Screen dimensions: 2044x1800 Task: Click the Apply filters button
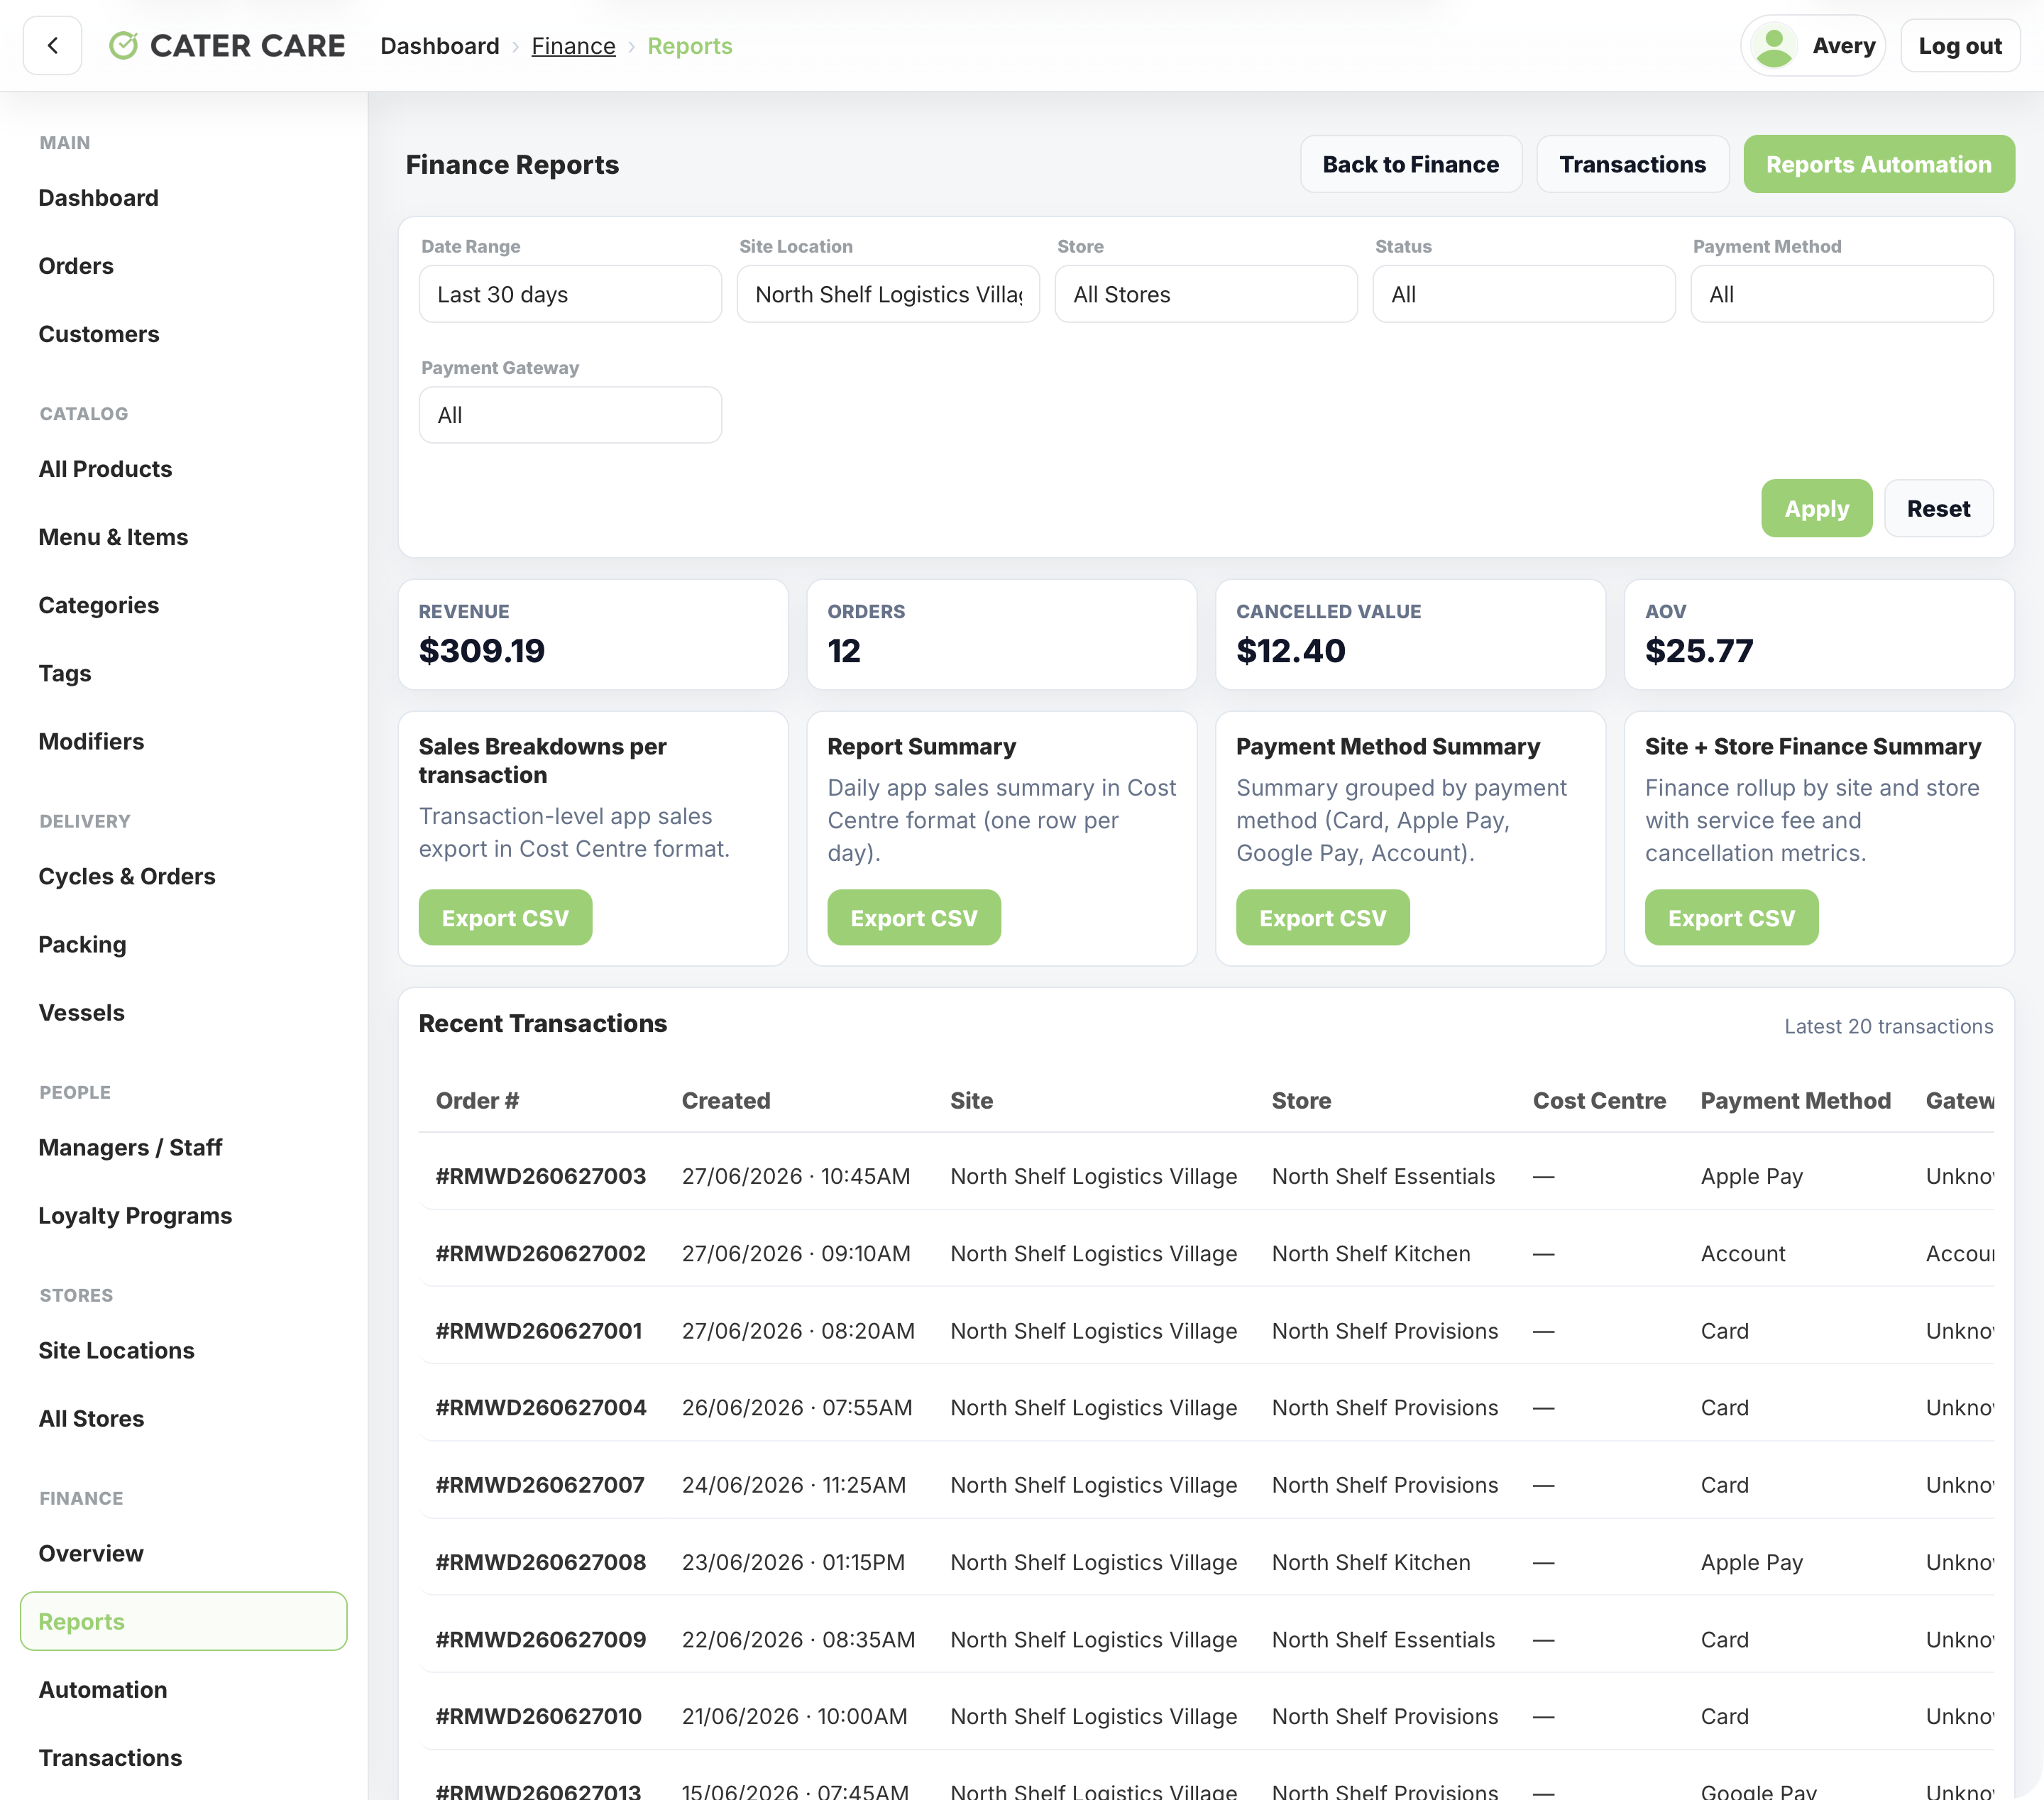pyautogui.click(x=1816, y=508)
